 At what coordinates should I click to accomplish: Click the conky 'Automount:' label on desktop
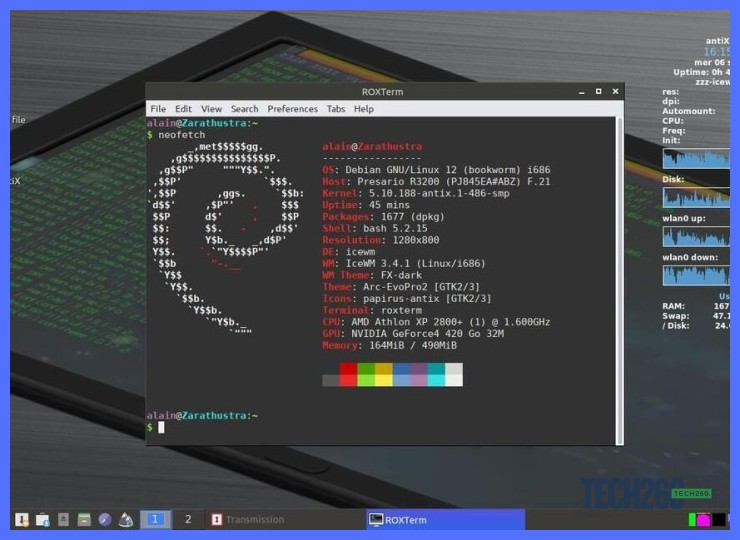pyautogui.click(x=689, y=111)
